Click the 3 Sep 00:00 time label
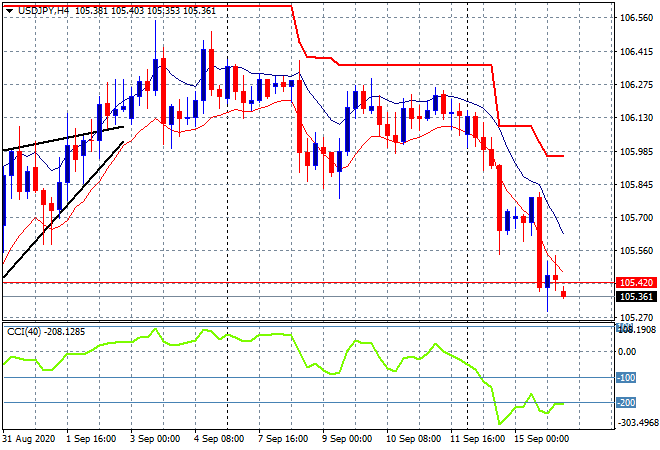Image resolution: width=660 pixels, height=450 pixels. click(155, 439)
